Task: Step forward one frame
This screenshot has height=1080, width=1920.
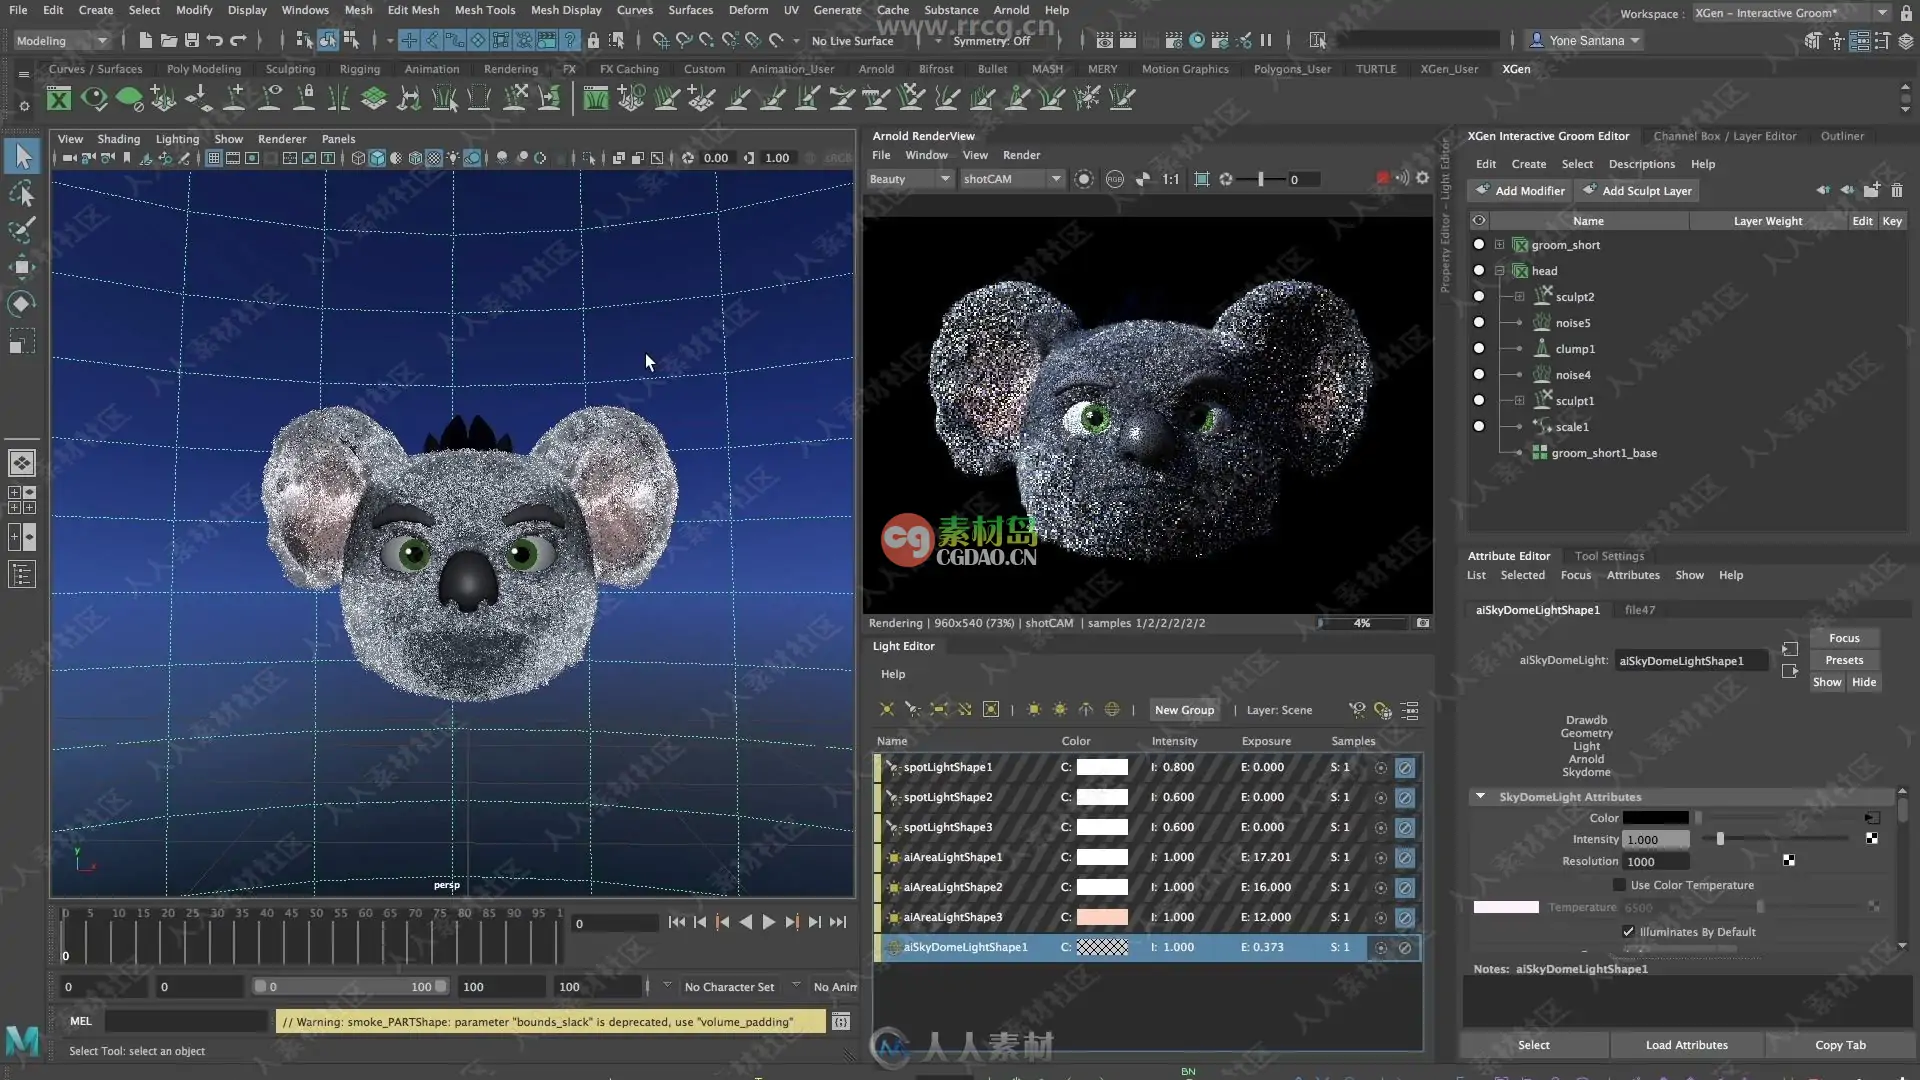Action: click(814, 922)
